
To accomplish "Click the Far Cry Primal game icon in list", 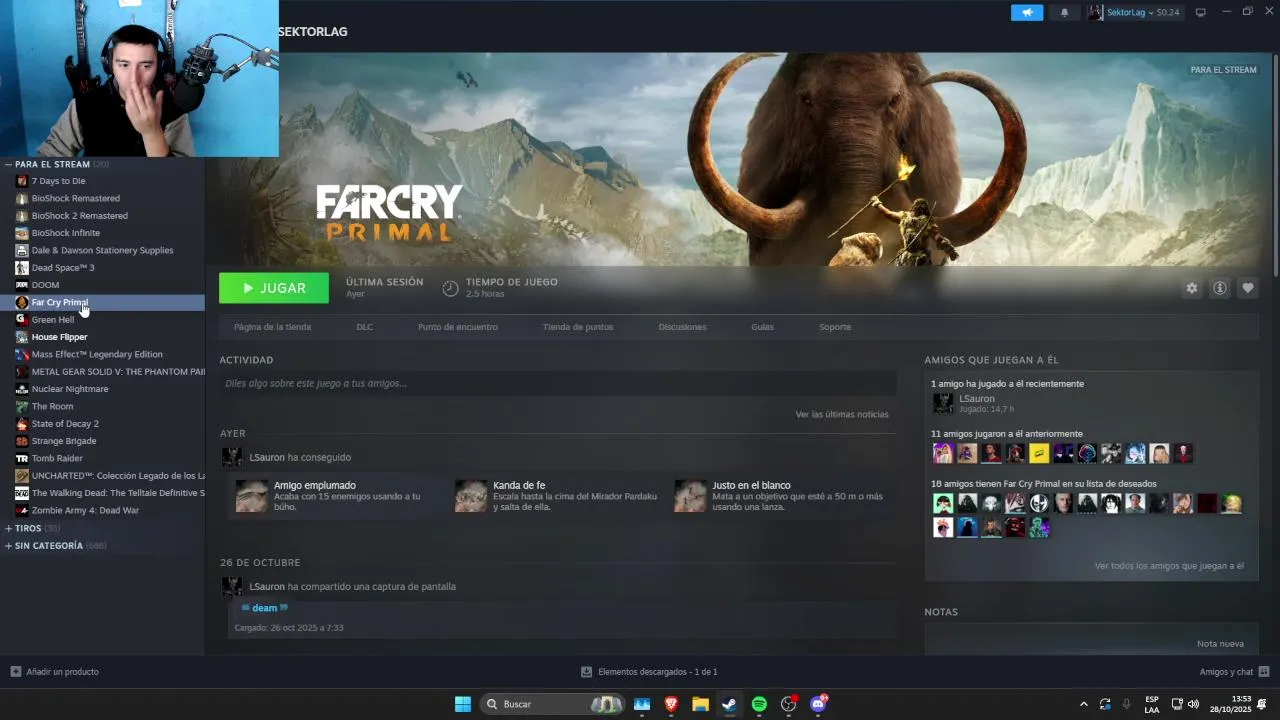I will click(x=22, y=302).
